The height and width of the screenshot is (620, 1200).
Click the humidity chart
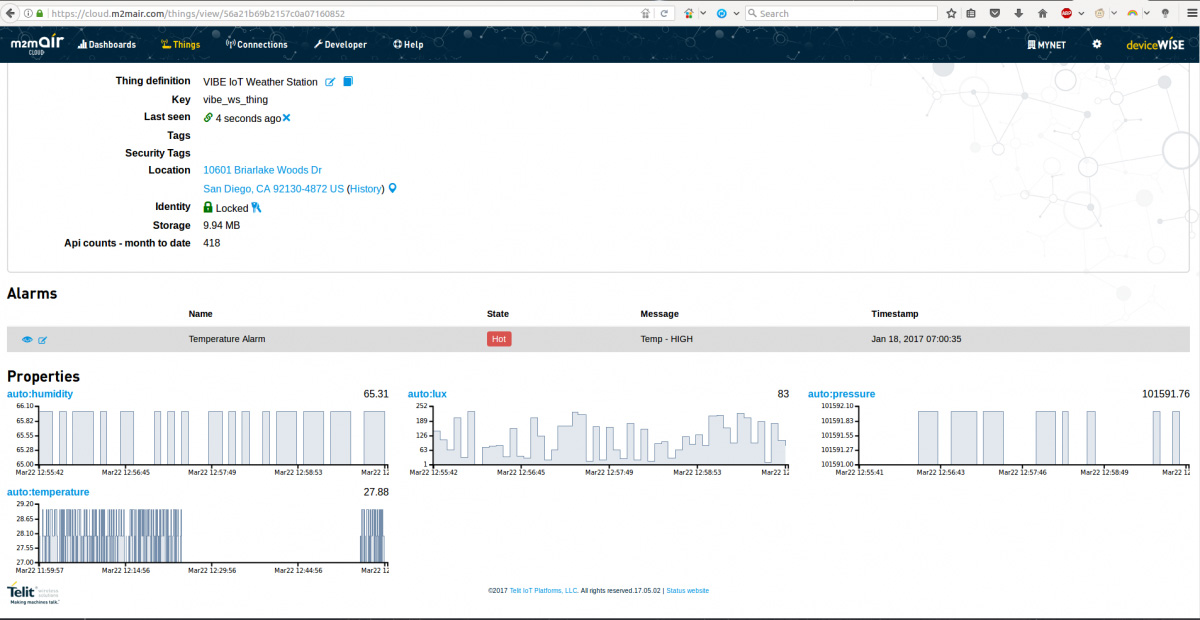pyautogui.click(x=198, y=438)
